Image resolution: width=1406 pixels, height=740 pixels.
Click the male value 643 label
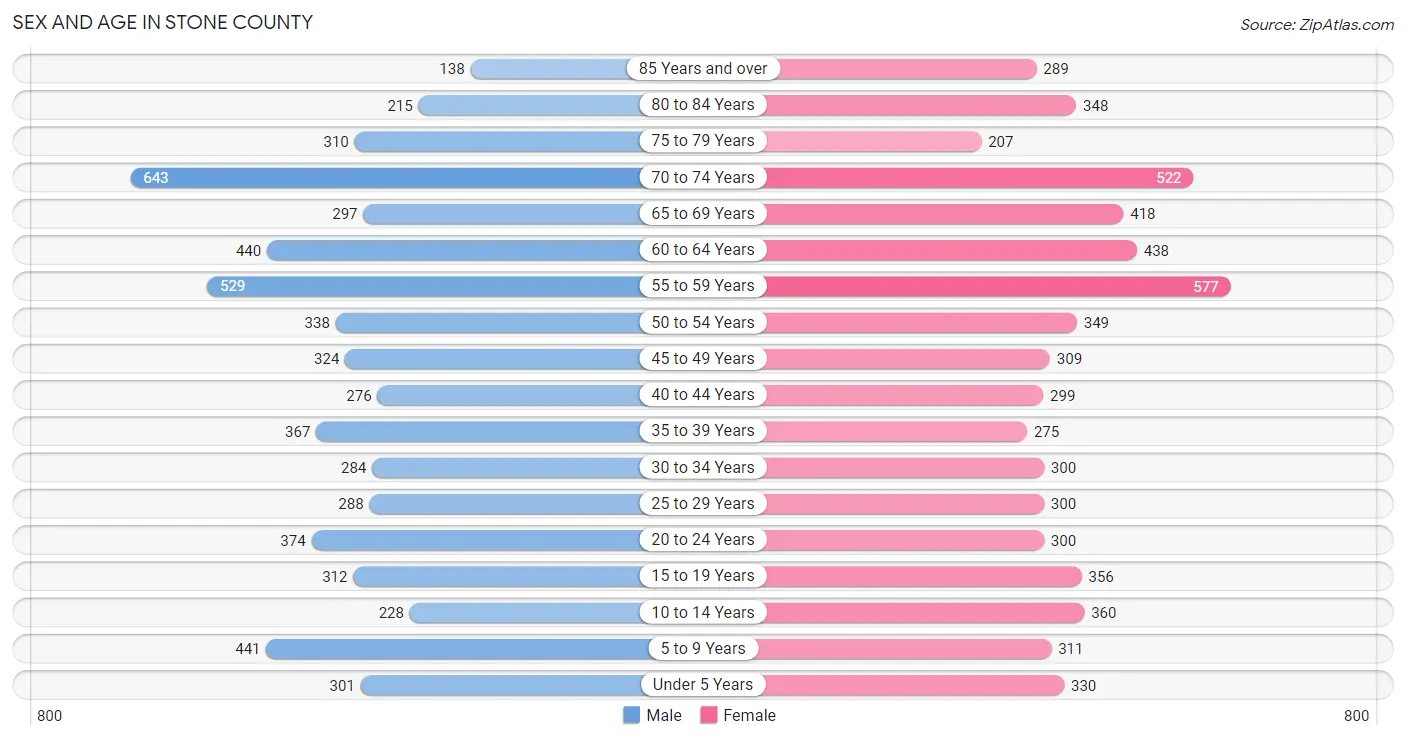pos(156,178)
